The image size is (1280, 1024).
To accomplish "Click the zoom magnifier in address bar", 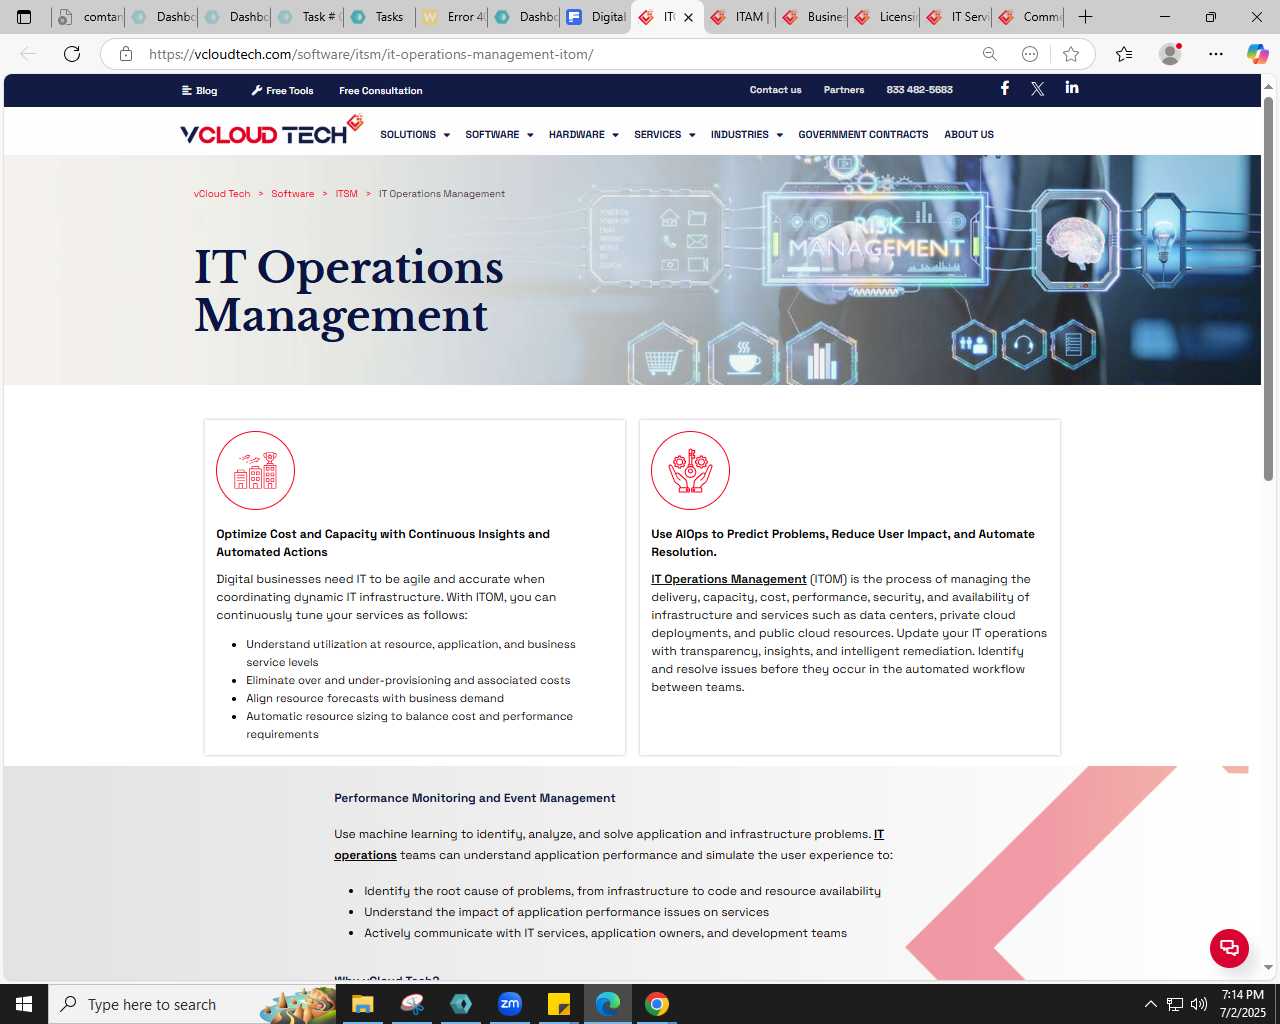I will pyautogui.click(x=989, y=54).
